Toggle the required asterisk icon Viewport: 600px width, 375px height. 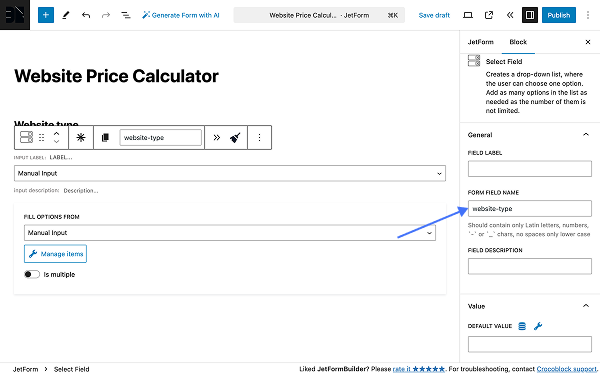(81, 137)
